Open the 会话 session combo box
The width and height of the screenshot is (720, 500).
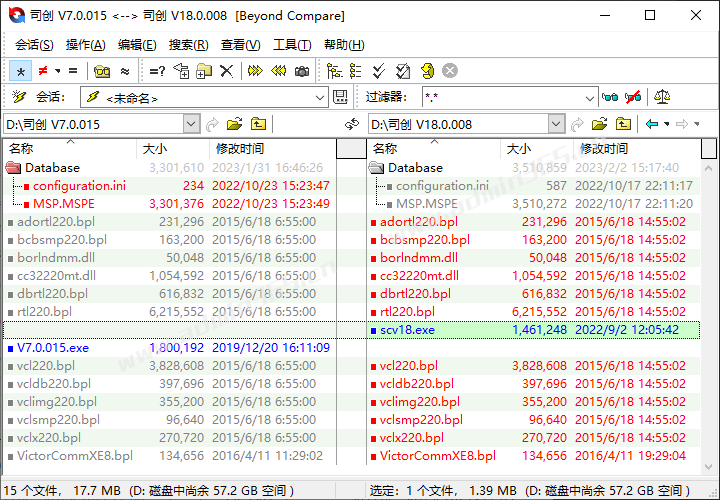[x=204, y=97]
